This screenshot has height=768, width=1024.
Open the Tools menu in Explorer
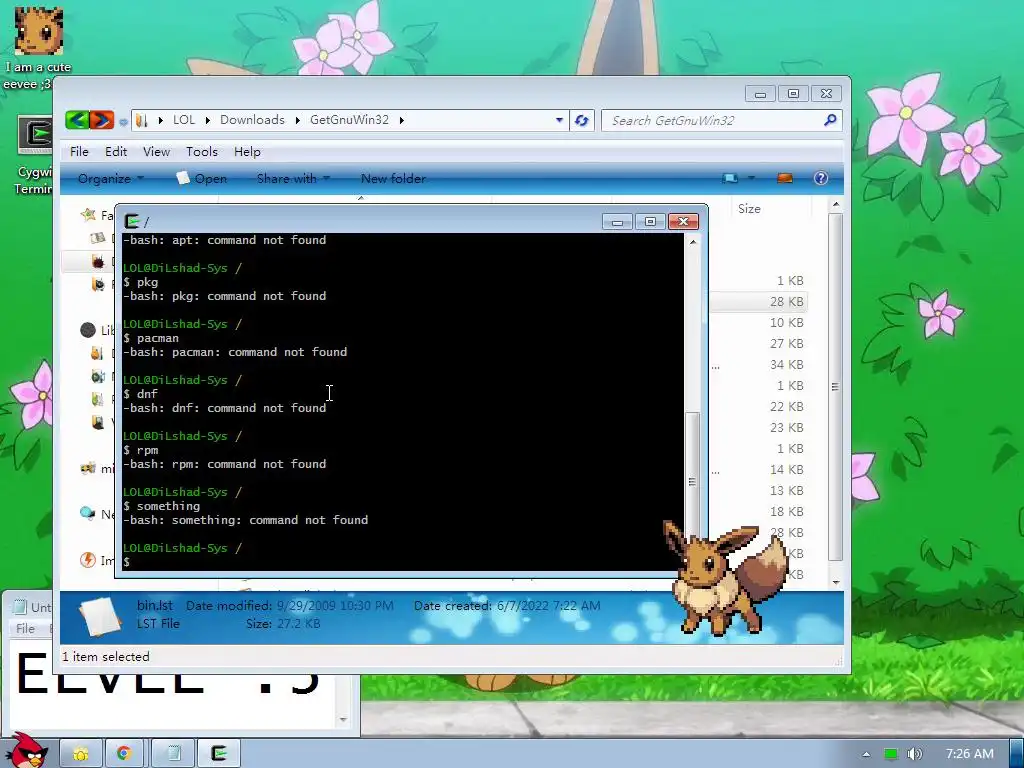click(202, 152)
